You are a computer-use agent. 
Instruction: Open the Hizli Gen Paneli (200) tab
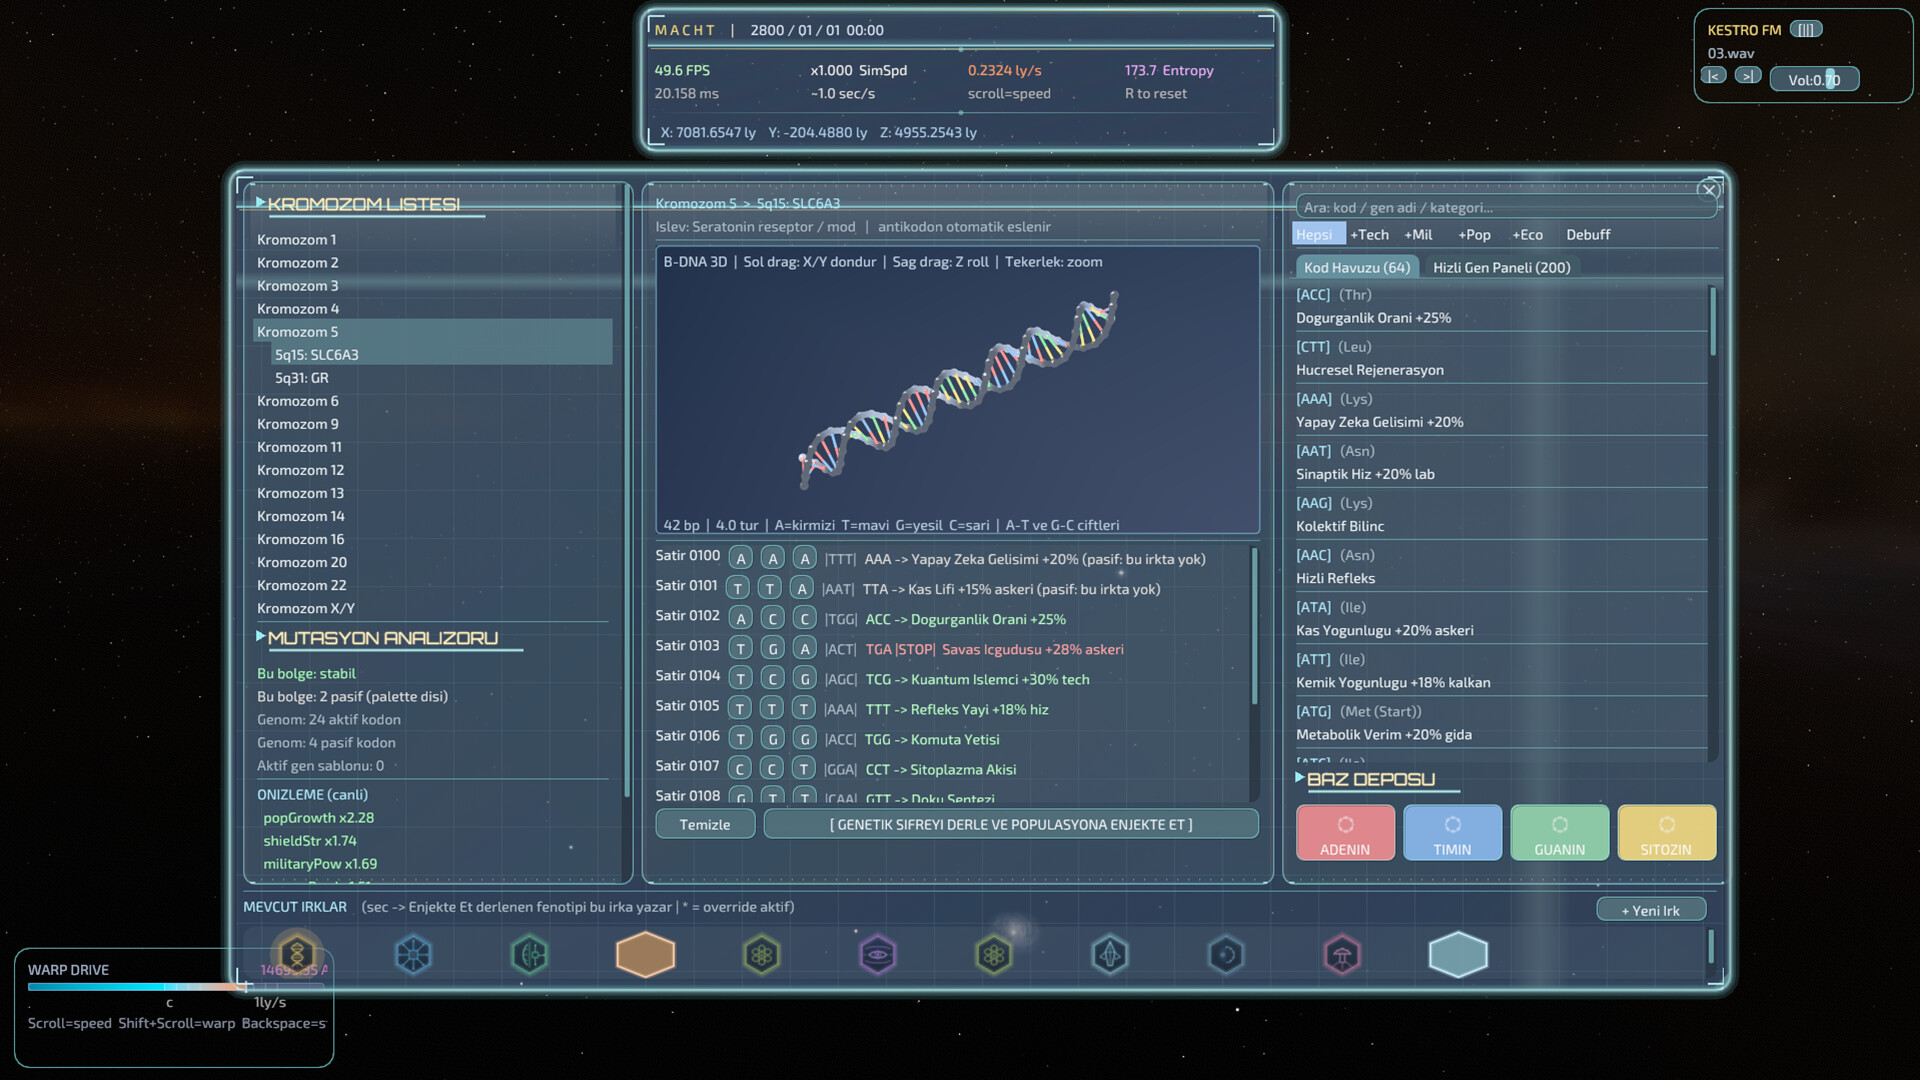pos(1501,268)
